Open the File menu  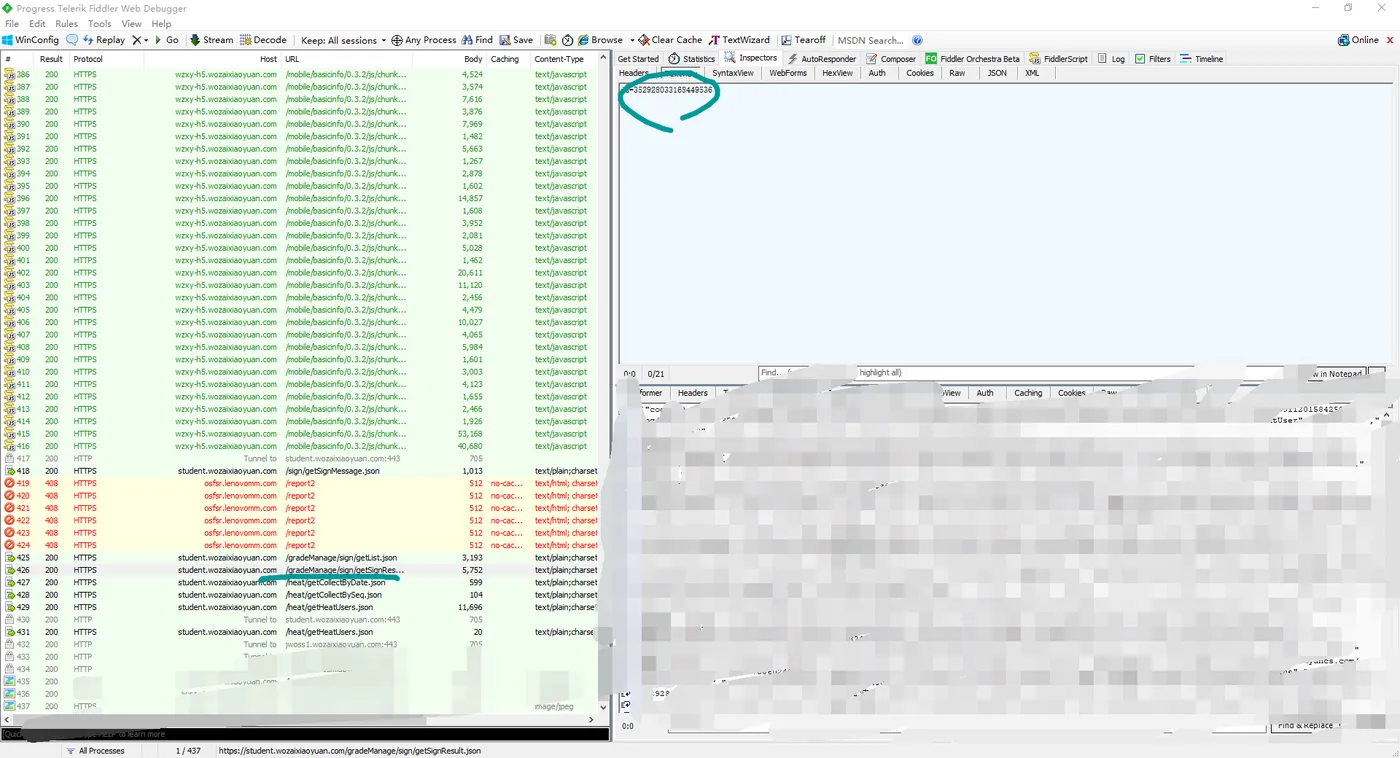(x=12, y=23)
